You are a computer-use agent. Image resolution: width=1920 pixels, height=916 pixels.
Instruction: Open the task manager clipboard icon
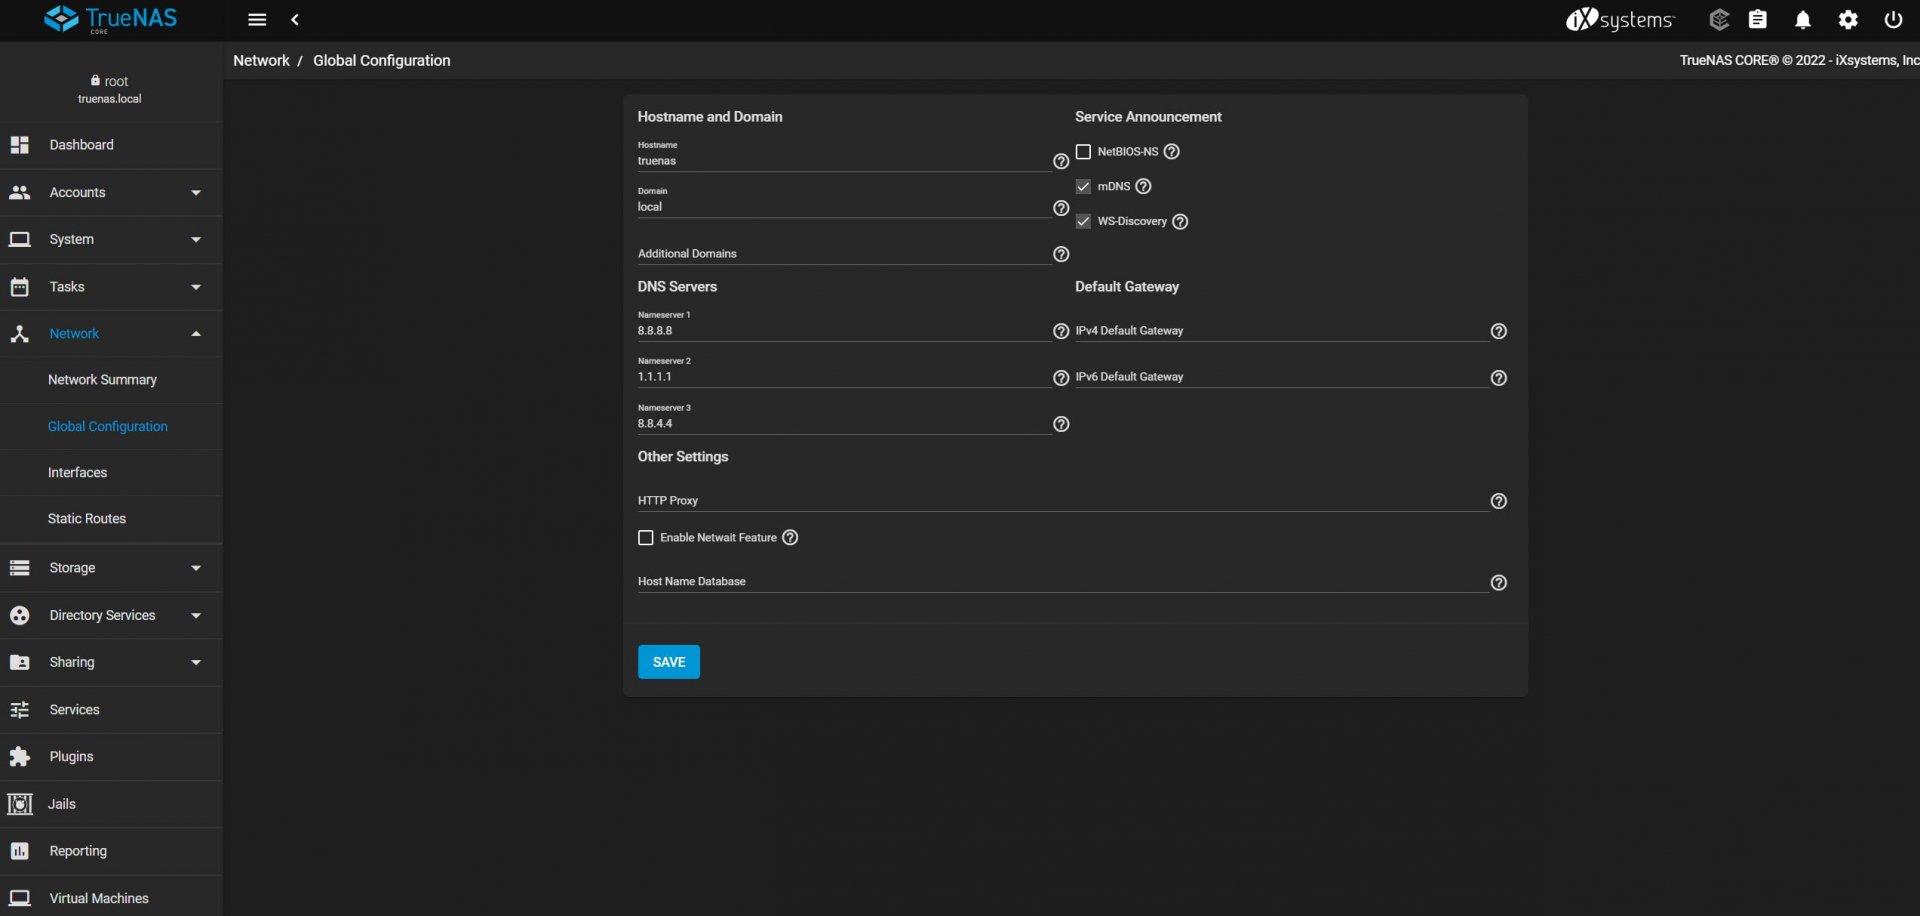tap(1757, 20)
